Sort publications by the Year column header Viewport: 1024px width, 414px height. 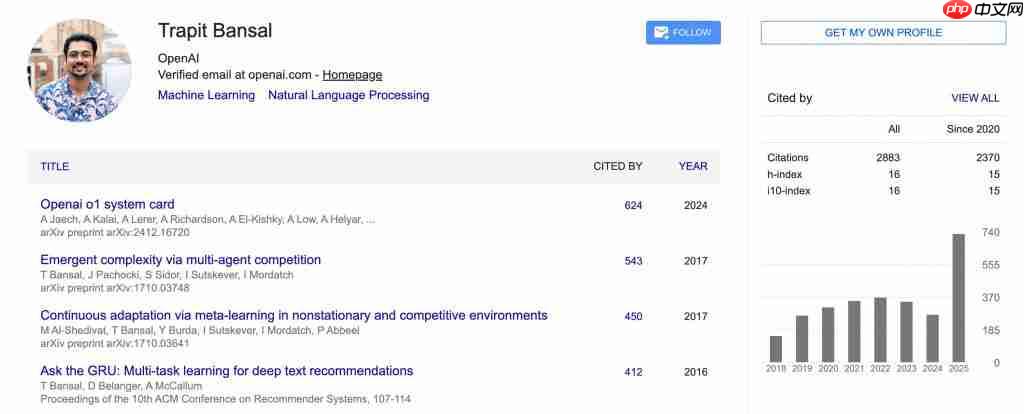[x=693, y=167]
